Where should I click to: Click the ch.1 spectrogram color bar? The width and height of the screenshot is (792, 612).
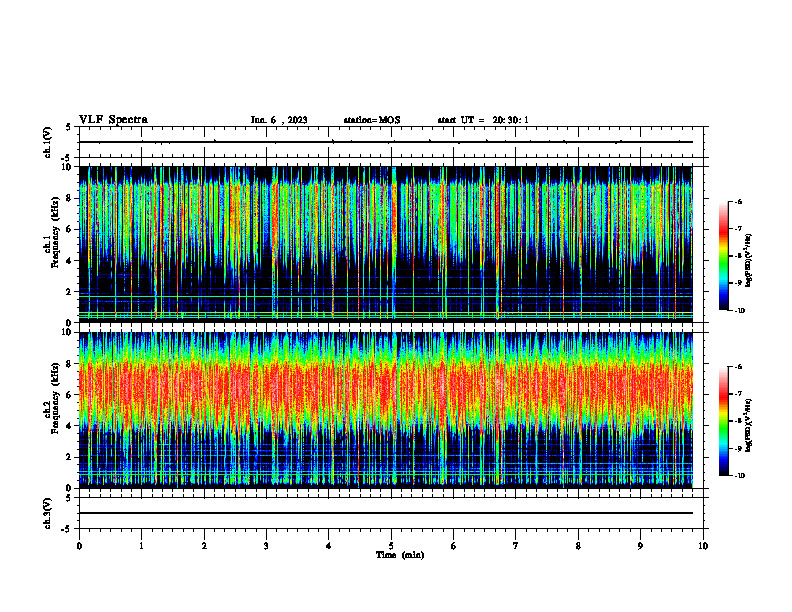(724, 256)
